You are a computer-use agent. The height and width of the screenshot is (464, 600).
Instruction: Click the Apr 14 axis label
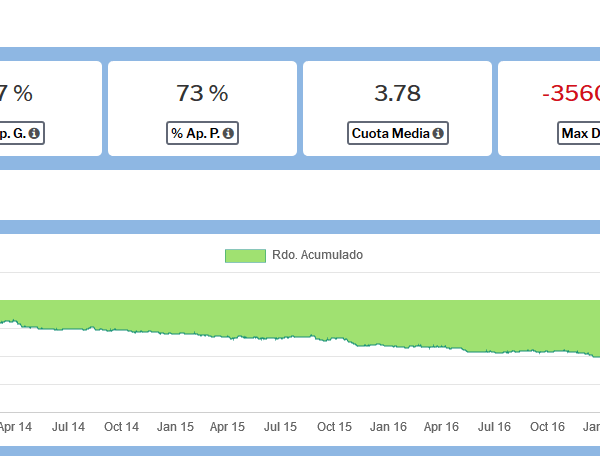(16, 427)
